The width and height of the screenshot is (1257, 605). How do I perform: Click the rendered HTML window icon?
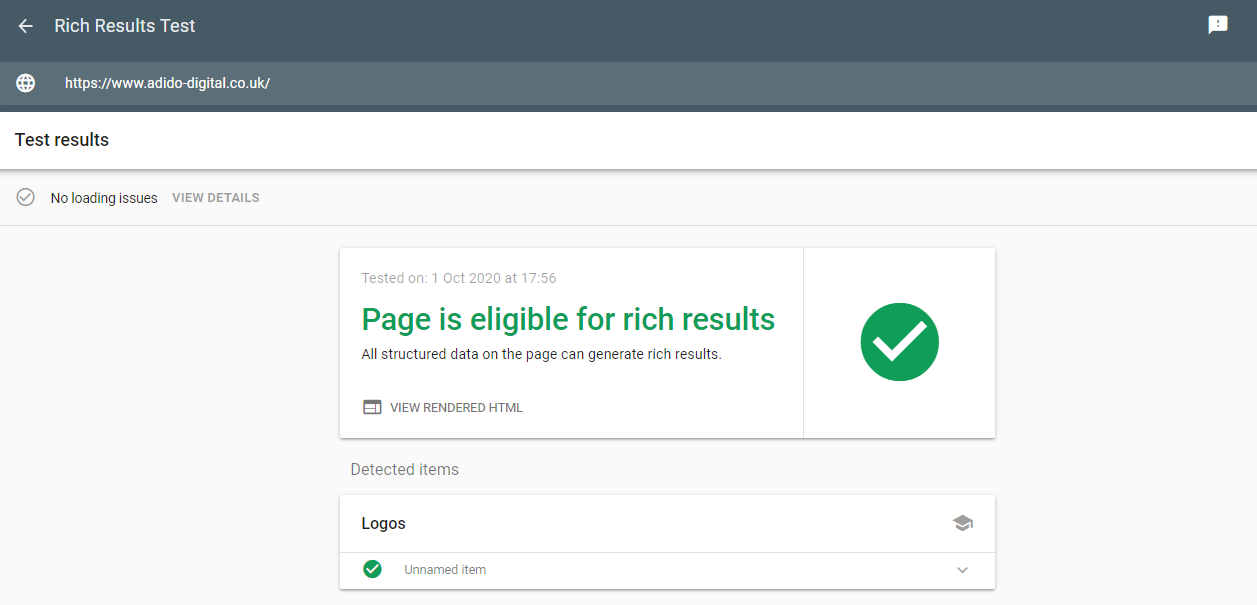point(372,408)
